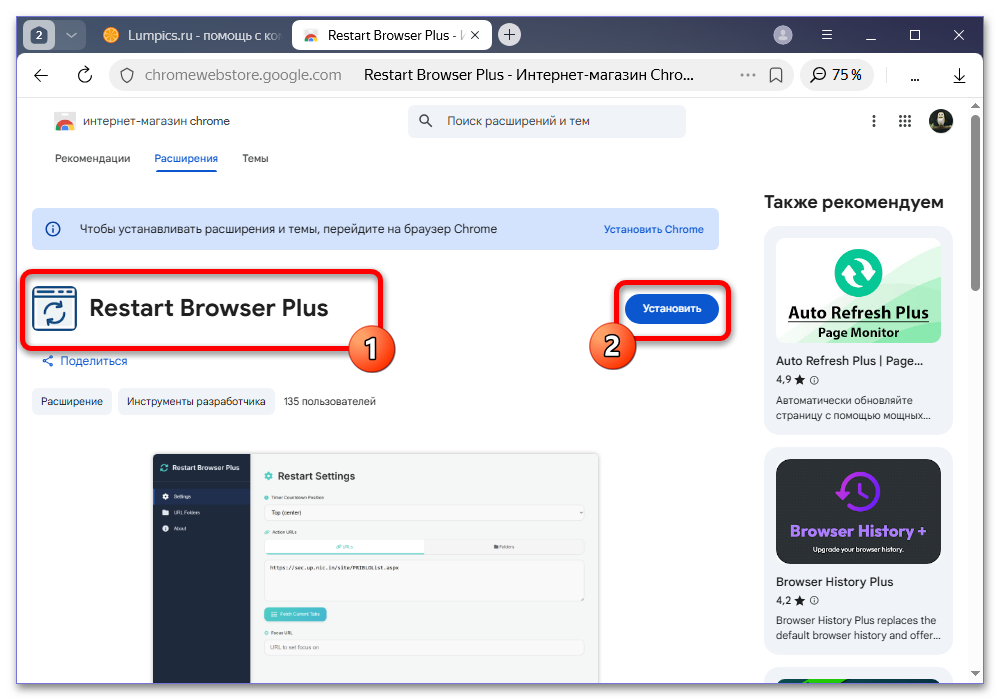Click the search field Поиск расширений и тем
The width and height of the screenshot is (1000, 700).
point(547,121)
